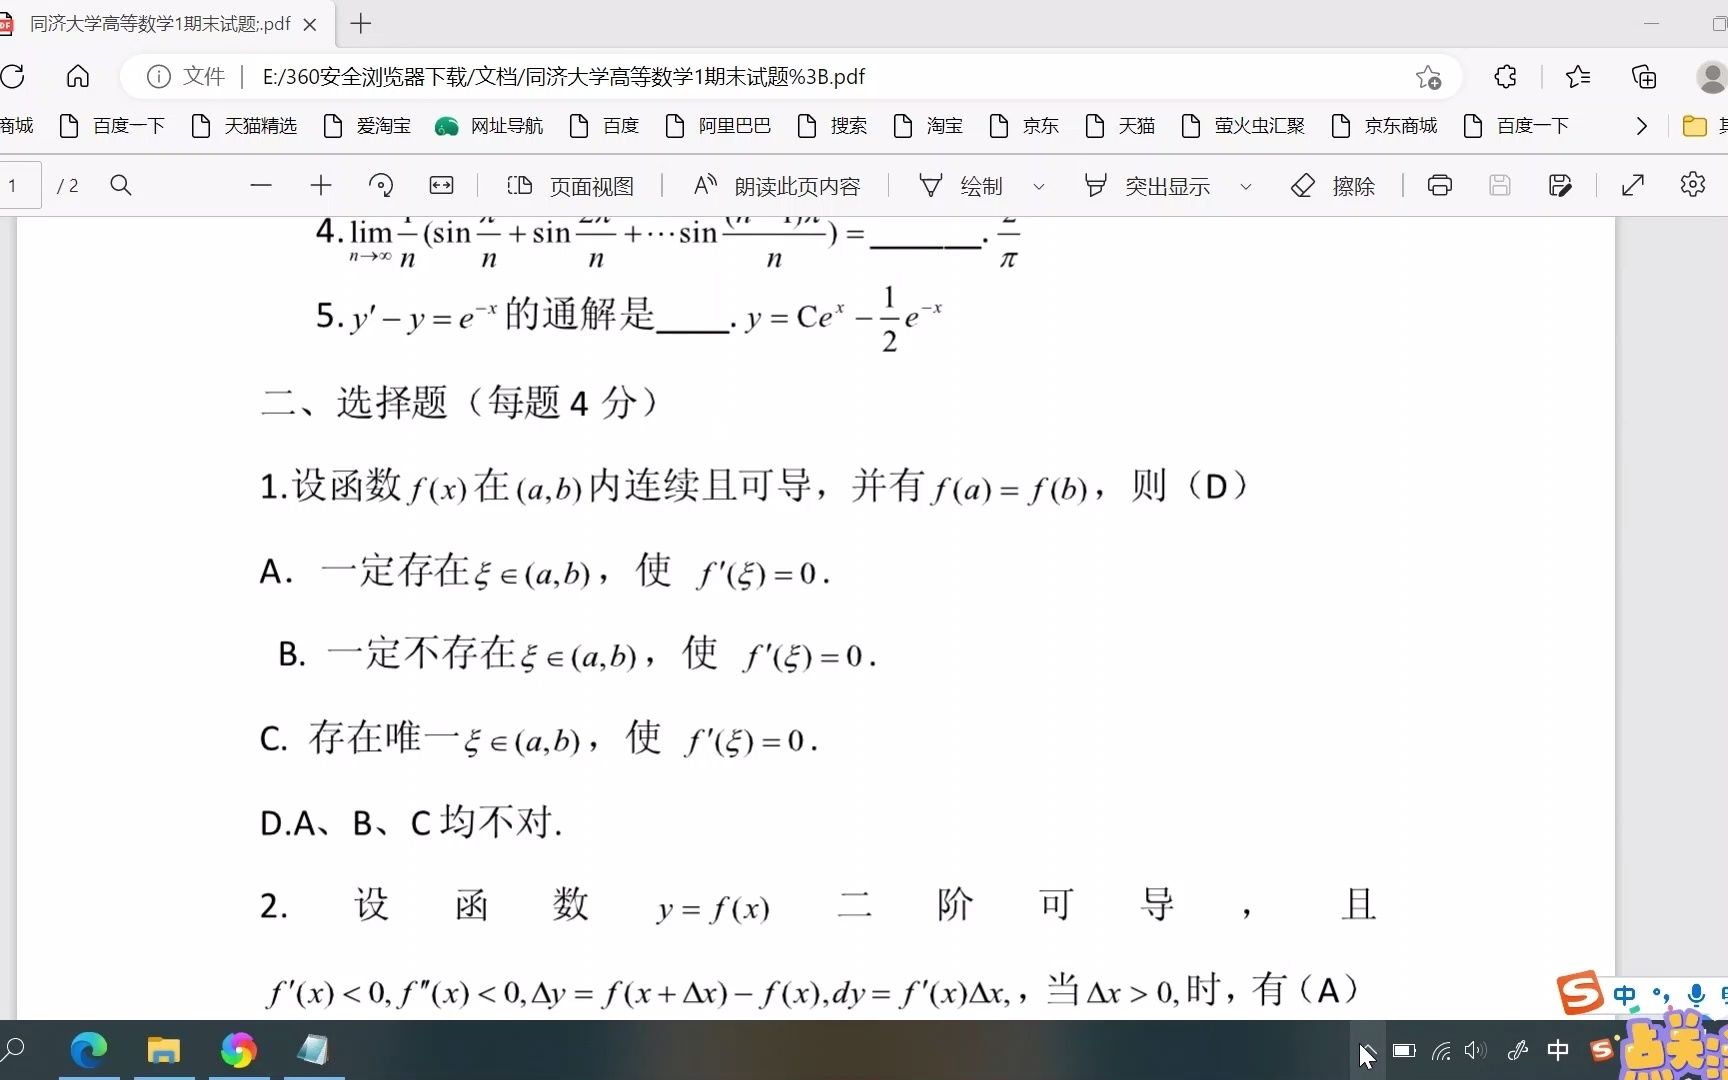Screen dimensions: 1728x1080
Task: Go to the browser home page
Action: pyautogui.click(x=78, y=77)
